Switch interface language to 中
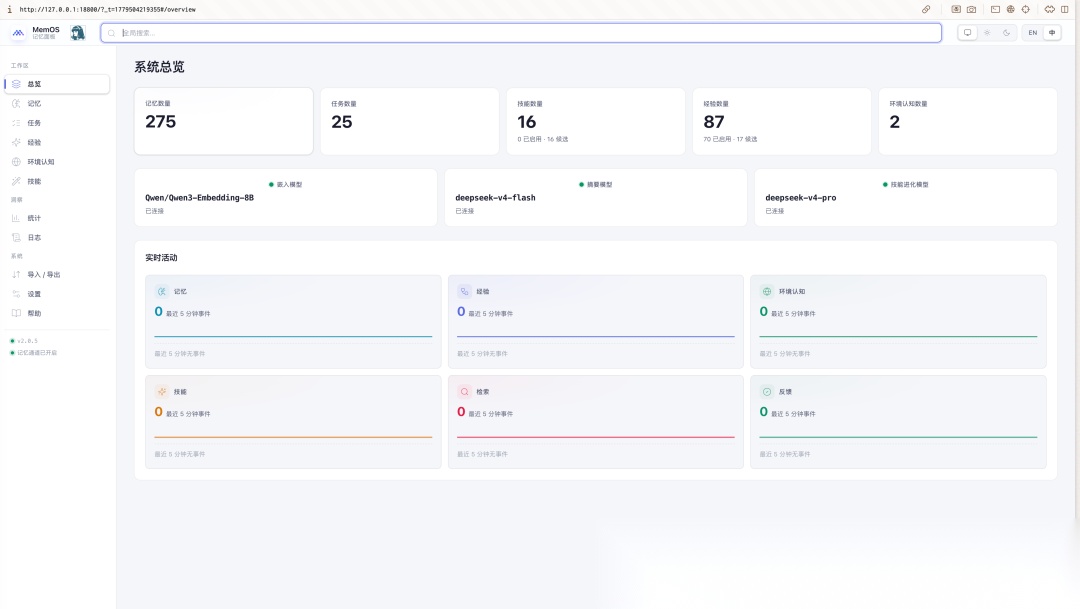 pyautogui.click(x=1052, y=32)
